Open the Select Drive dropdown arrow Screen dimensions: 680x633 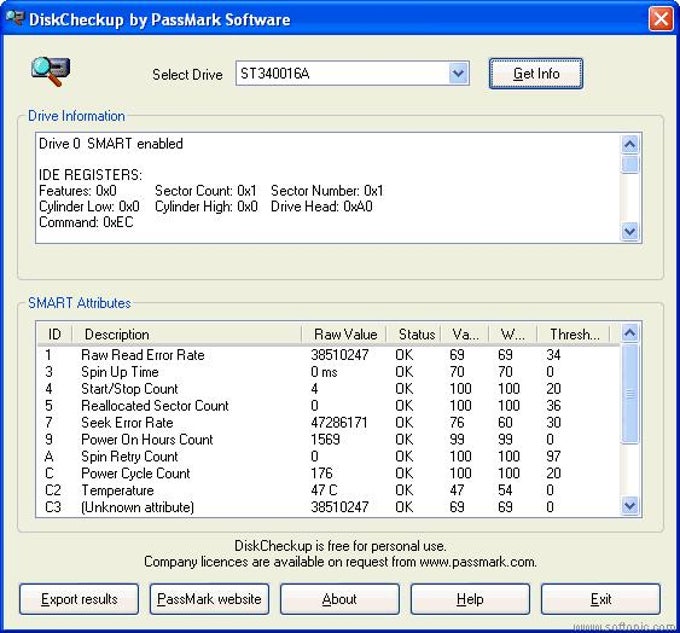pyautogui.click(x=458, y=73)
